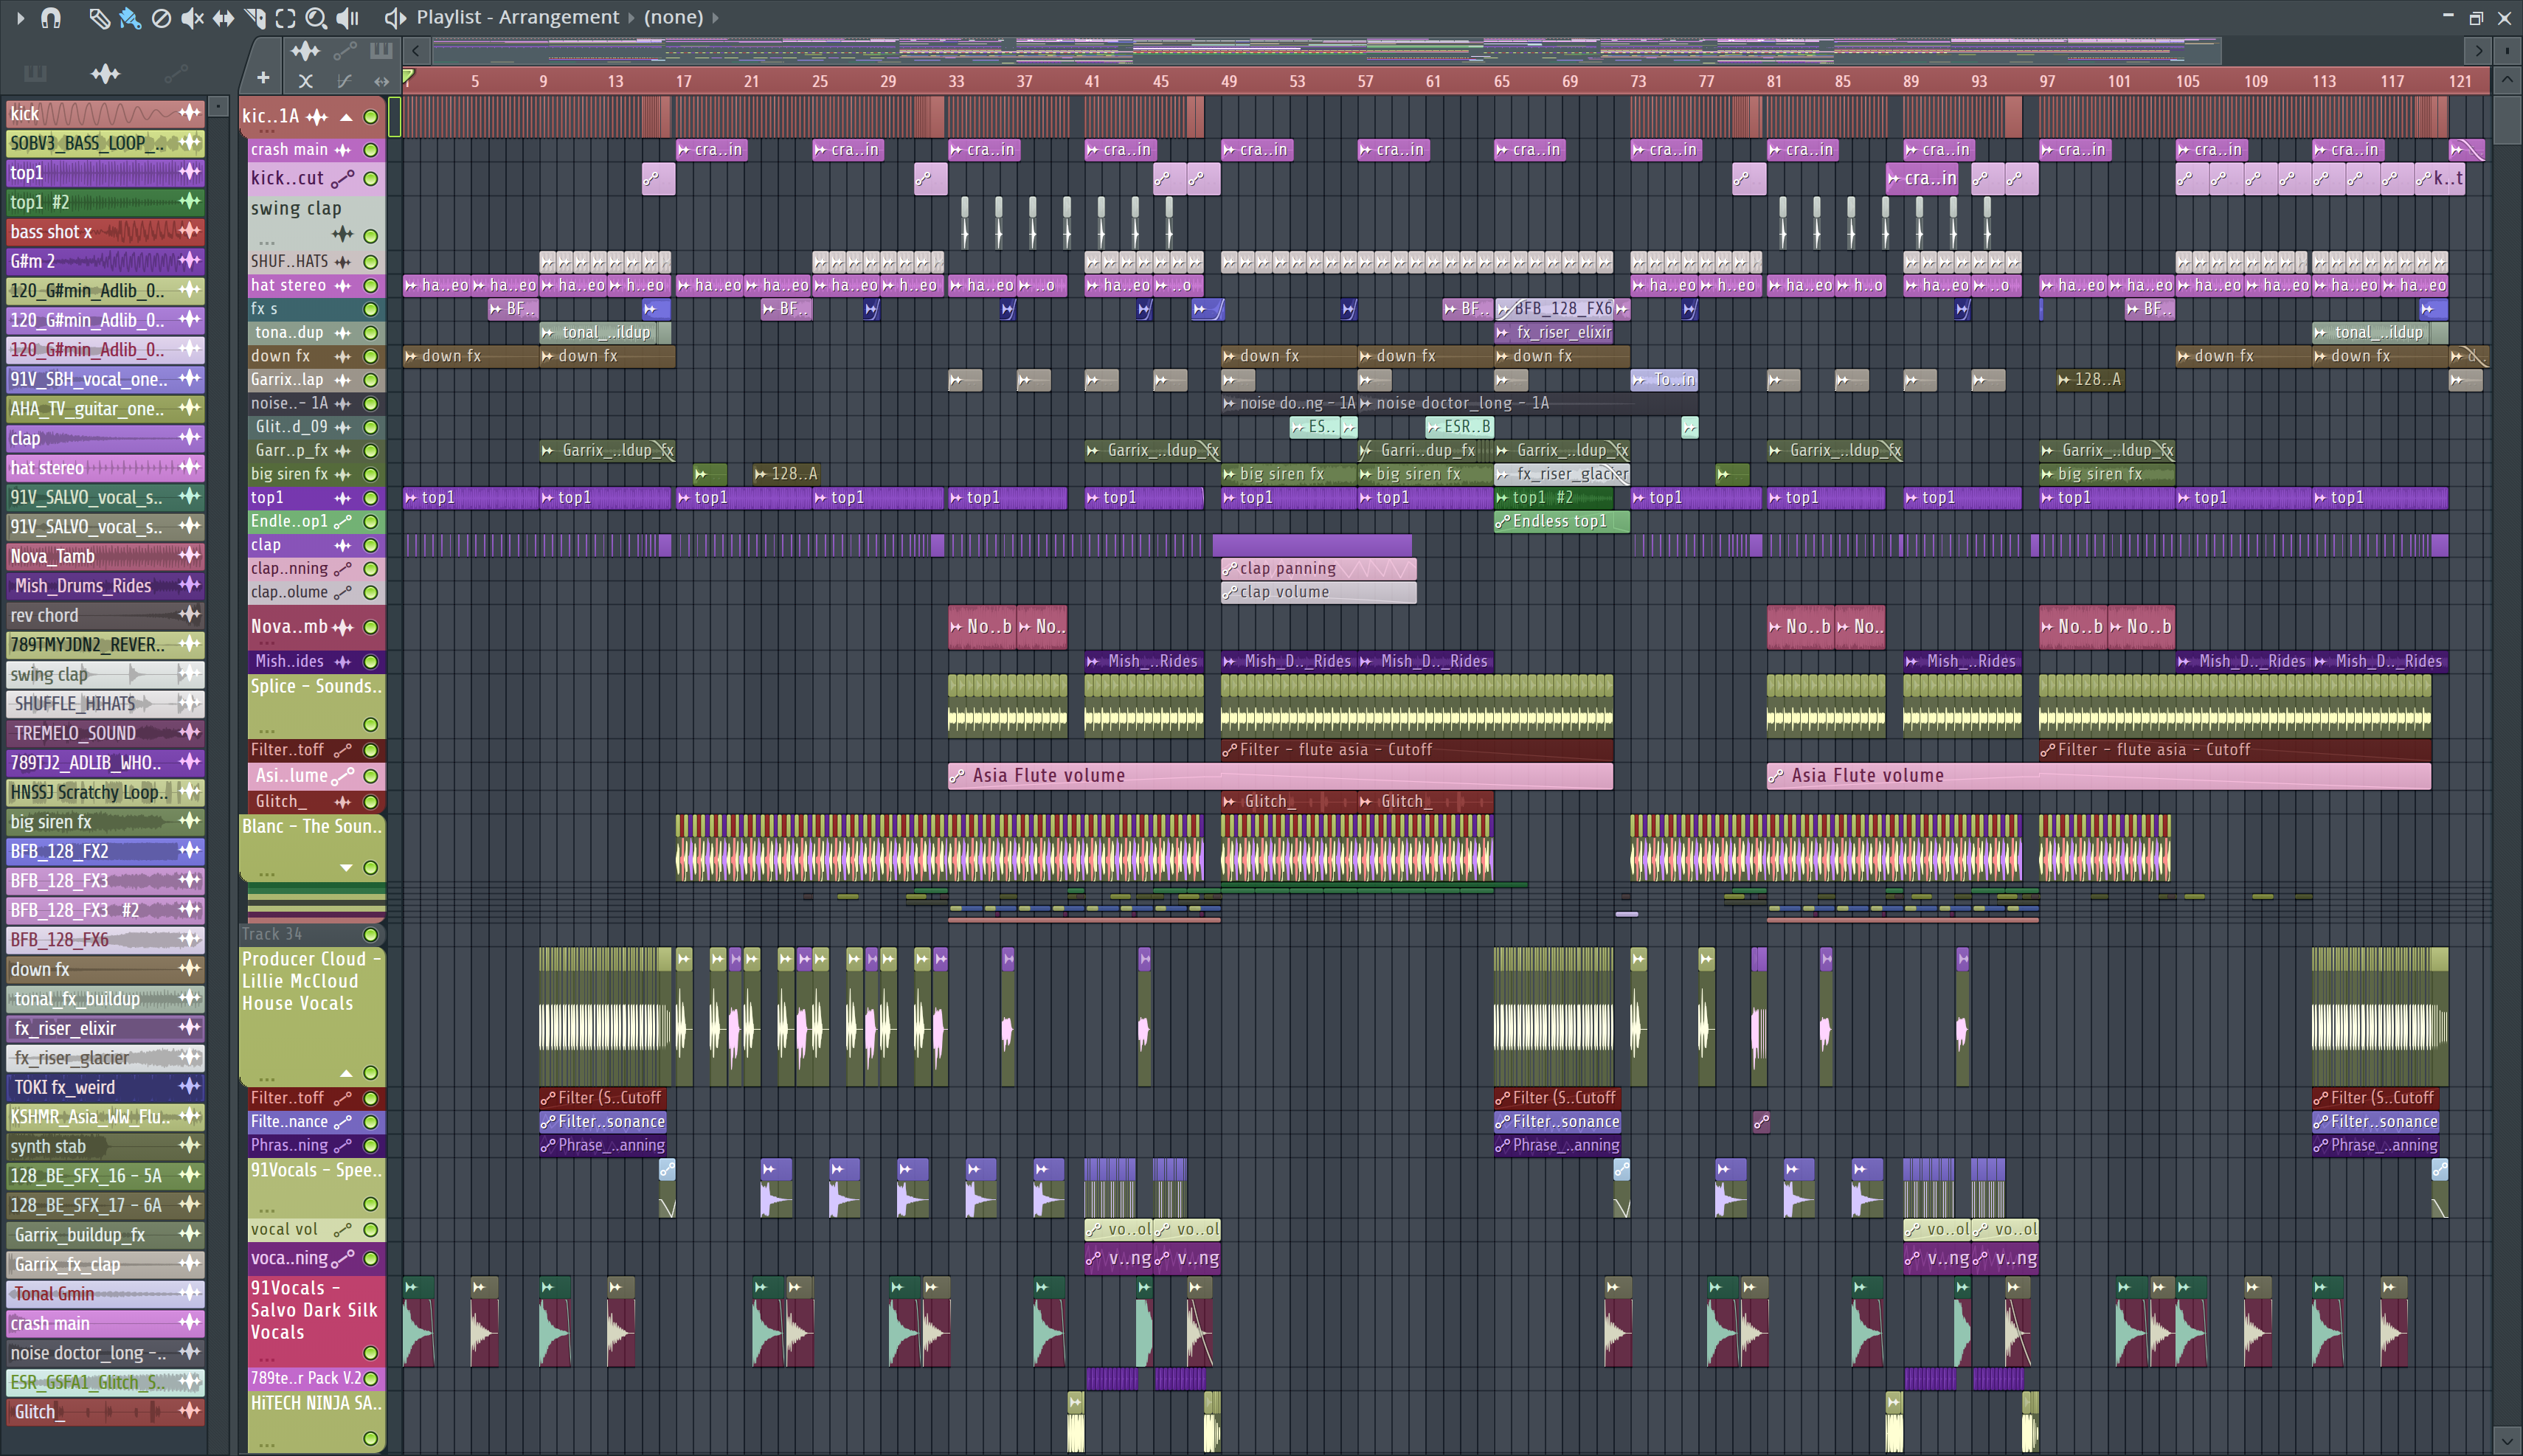
Task: Mute the SHUF..HATS track
Action: click(371, 262)
